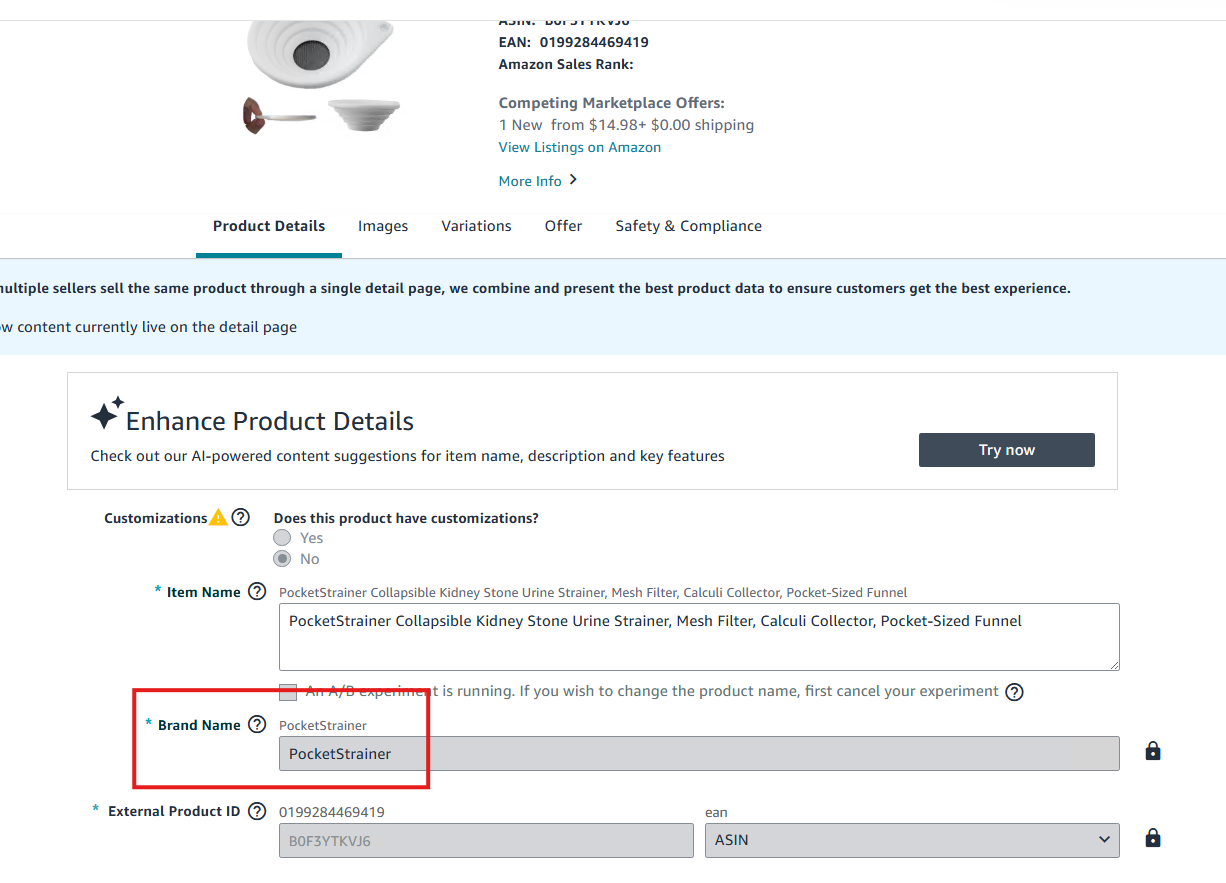The image size is (1226, 883).
Task: Toggle the A/B experiment checkbox
Action: tap(288, 692)
